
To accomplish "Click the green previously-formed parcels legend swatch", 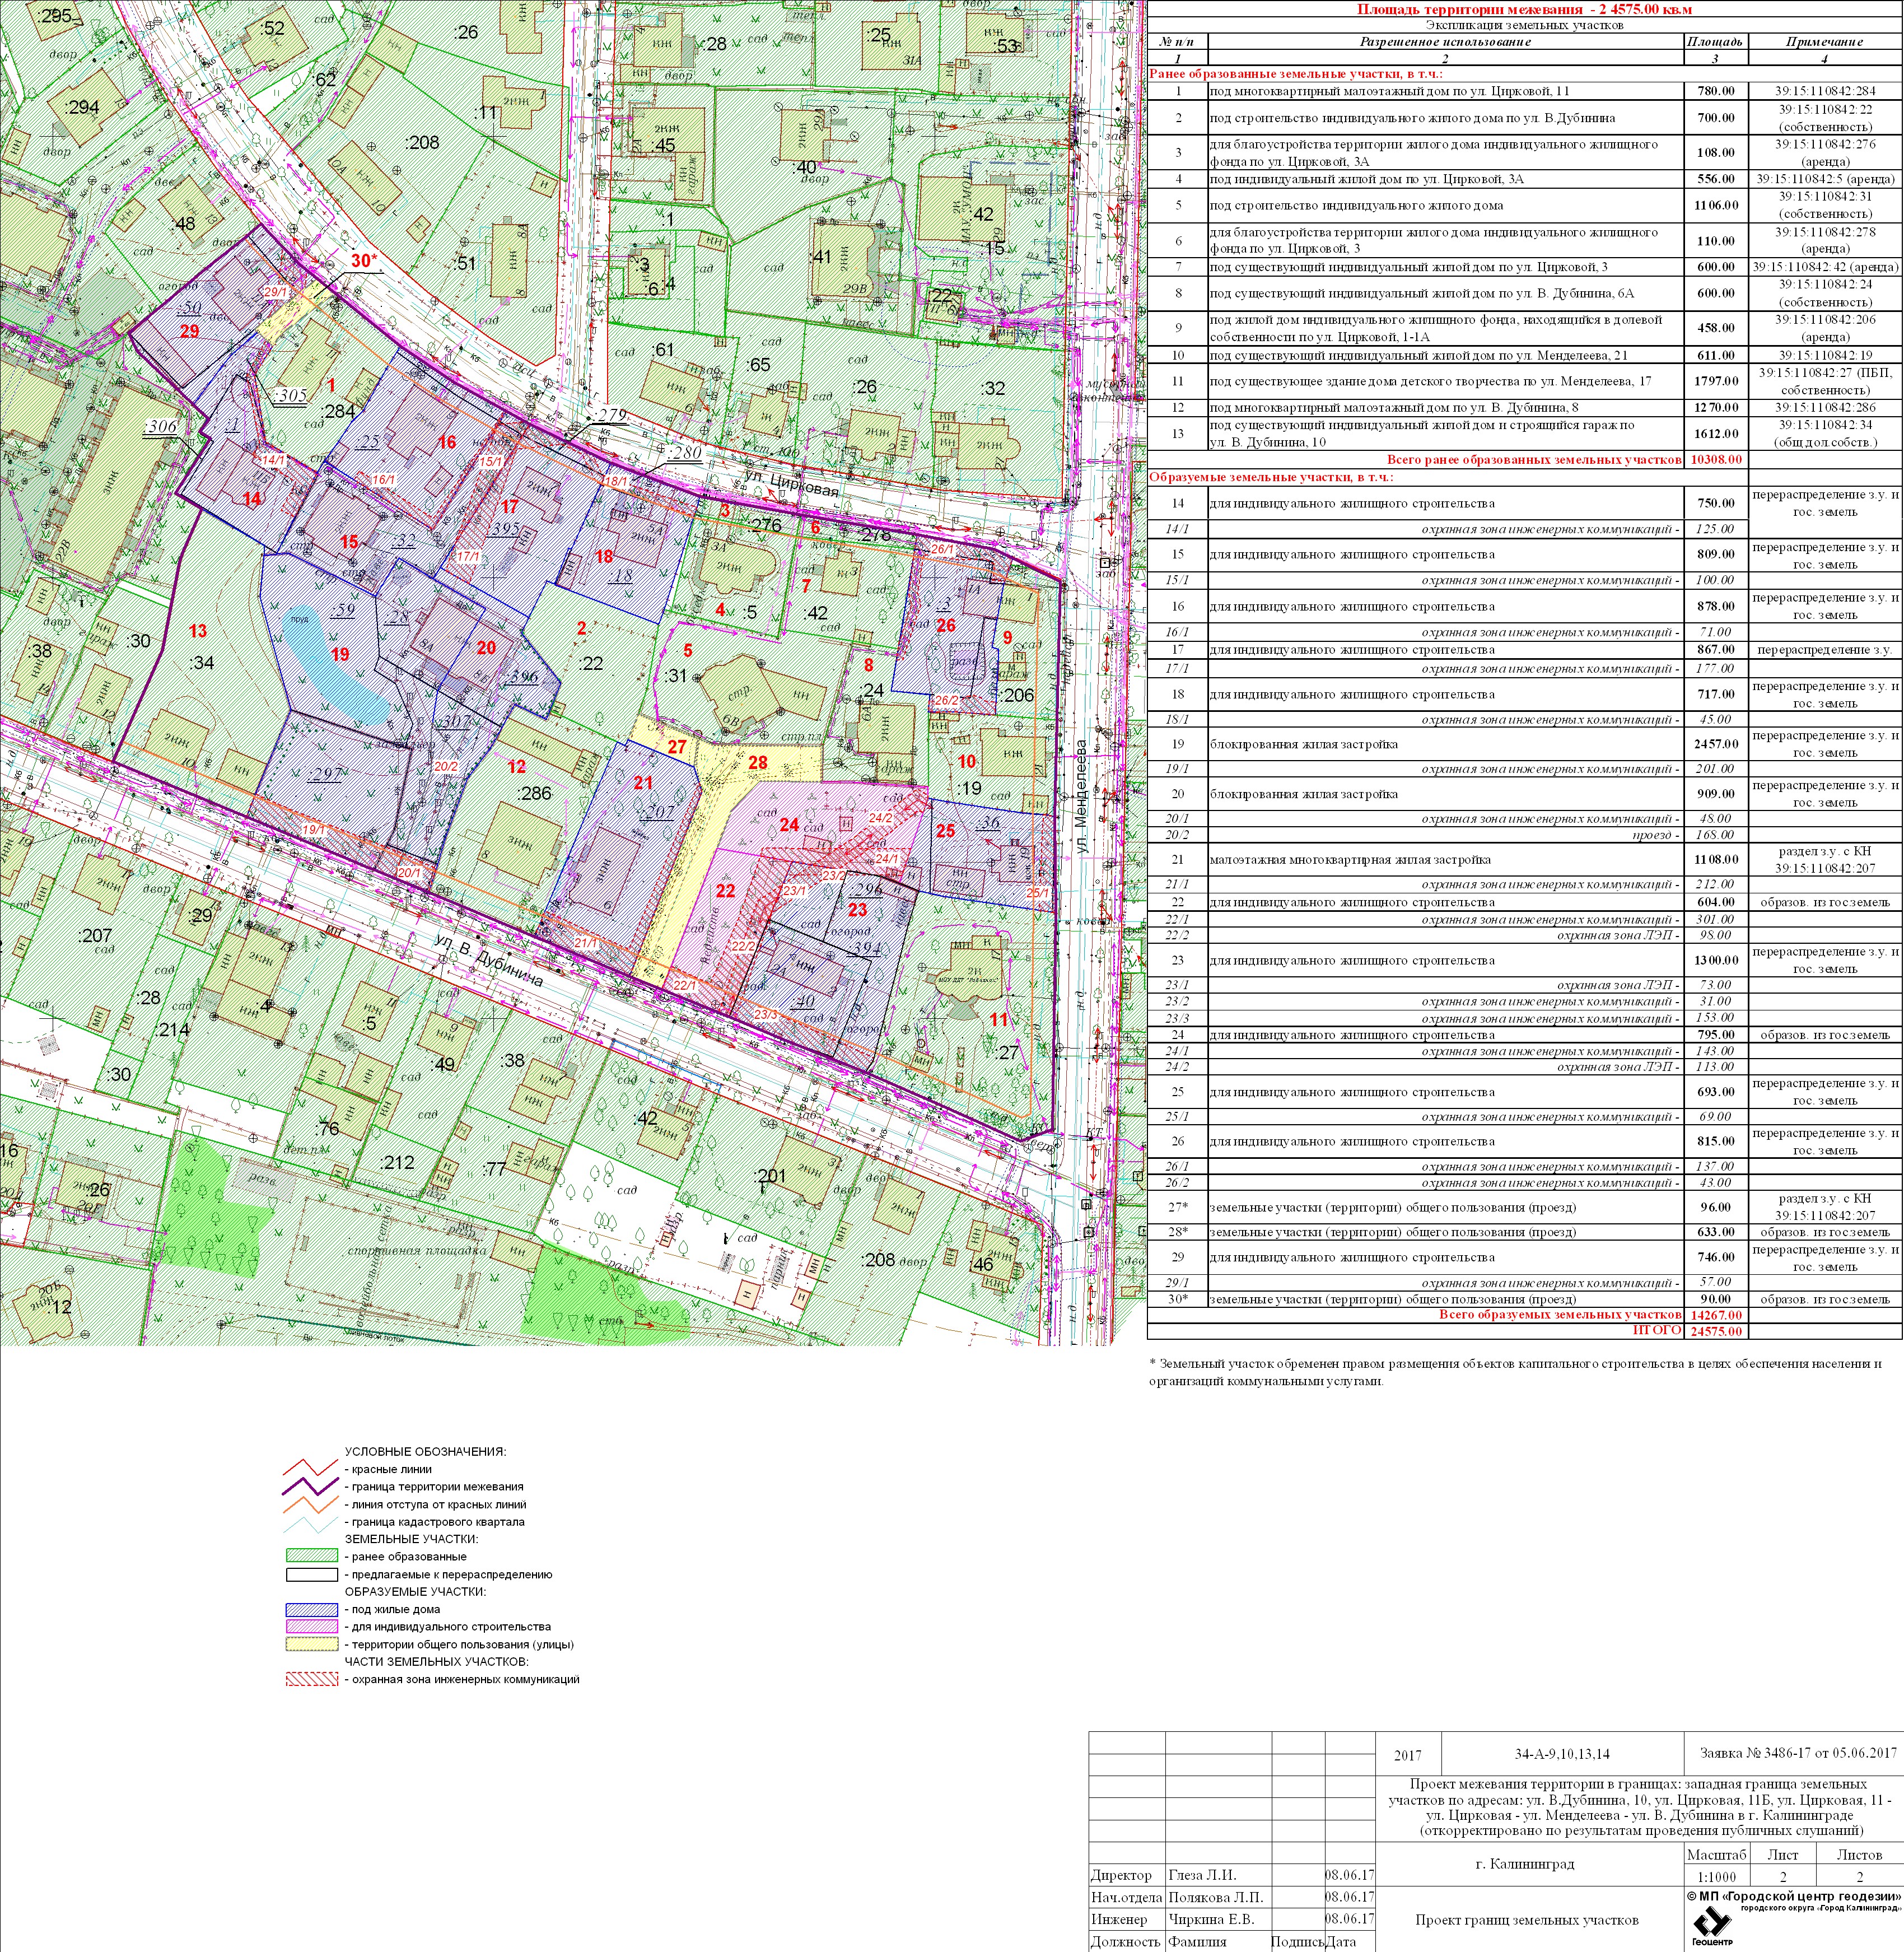I will coord(312,1556).
